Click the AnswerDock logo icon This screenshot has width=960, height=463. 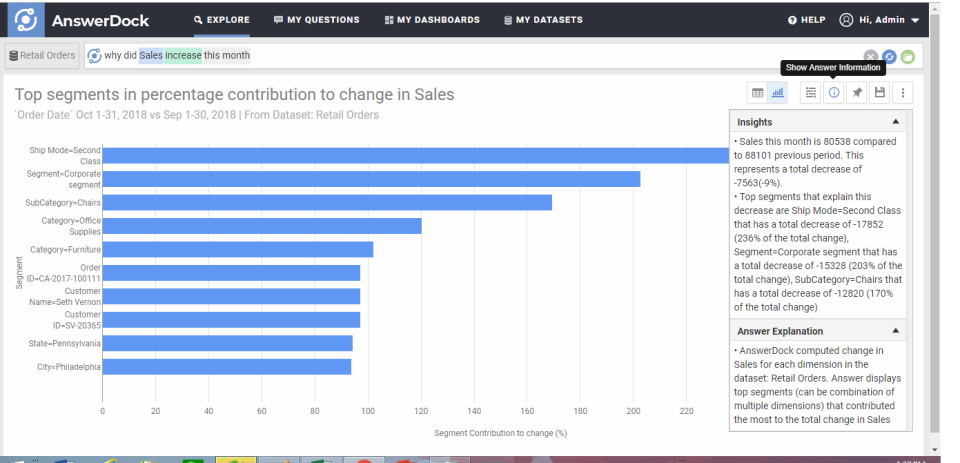tap(27, 20)
